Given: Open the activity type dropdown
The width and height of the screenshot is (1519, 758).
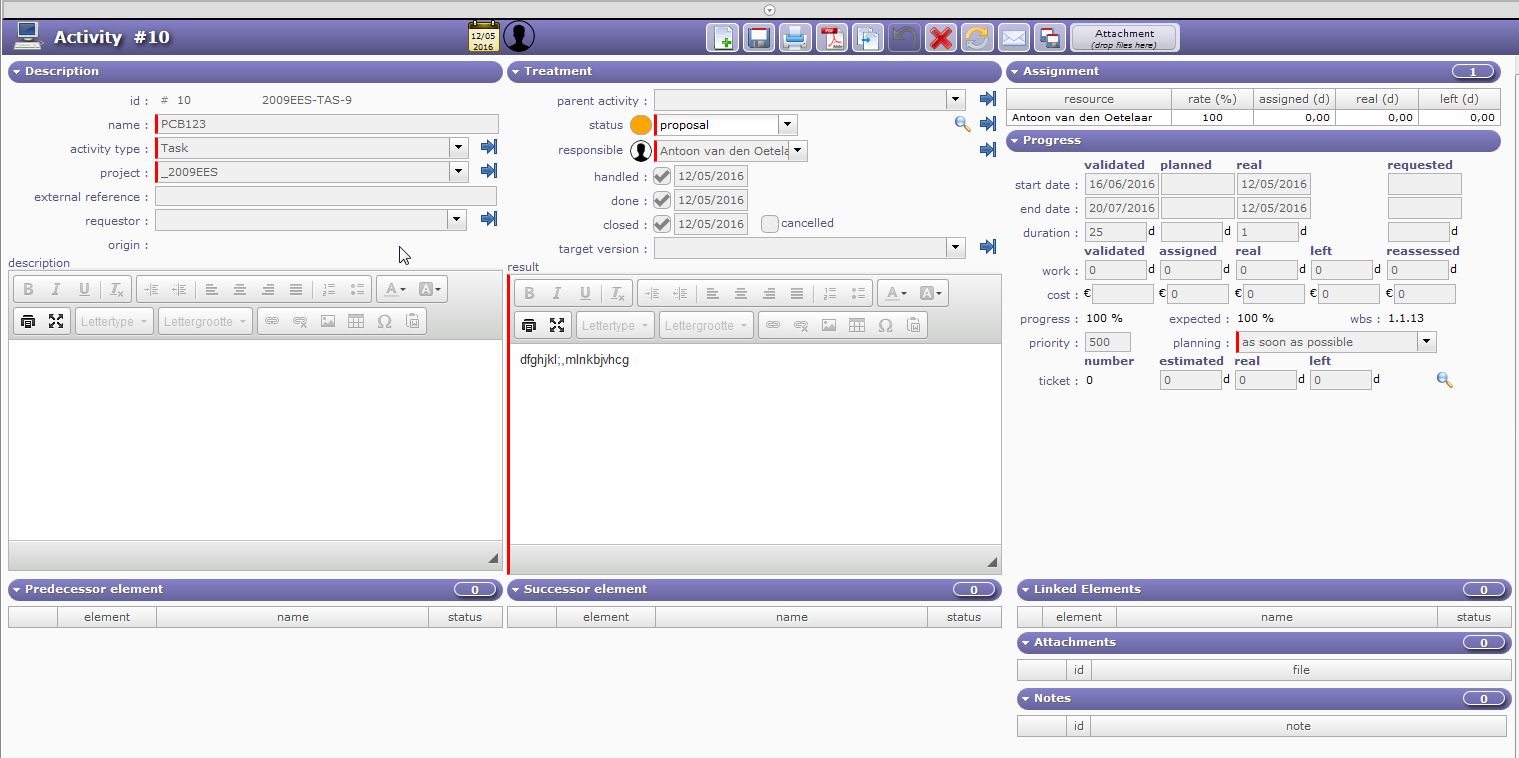Looking at the screenshot, I should pyautogui.click(x=458, y=148).
